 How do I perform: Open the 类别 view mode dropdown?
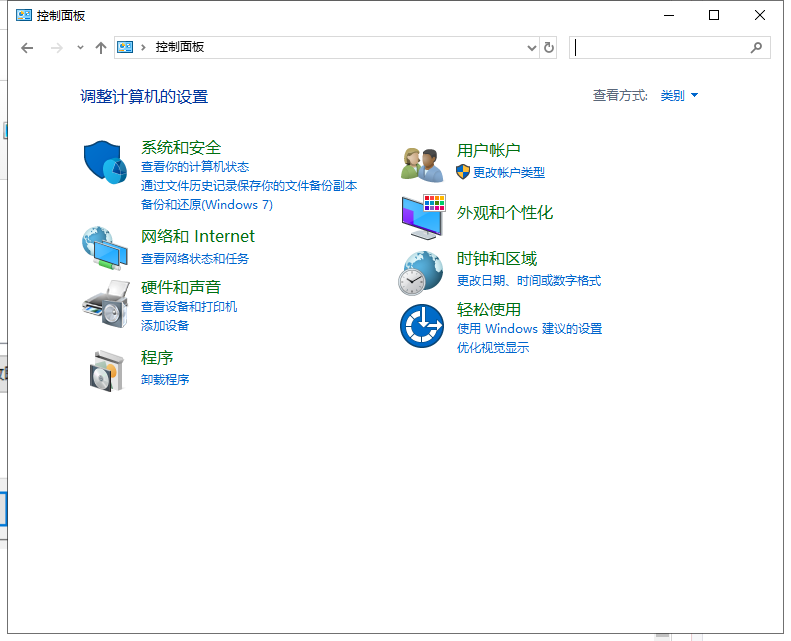(679, 95)
